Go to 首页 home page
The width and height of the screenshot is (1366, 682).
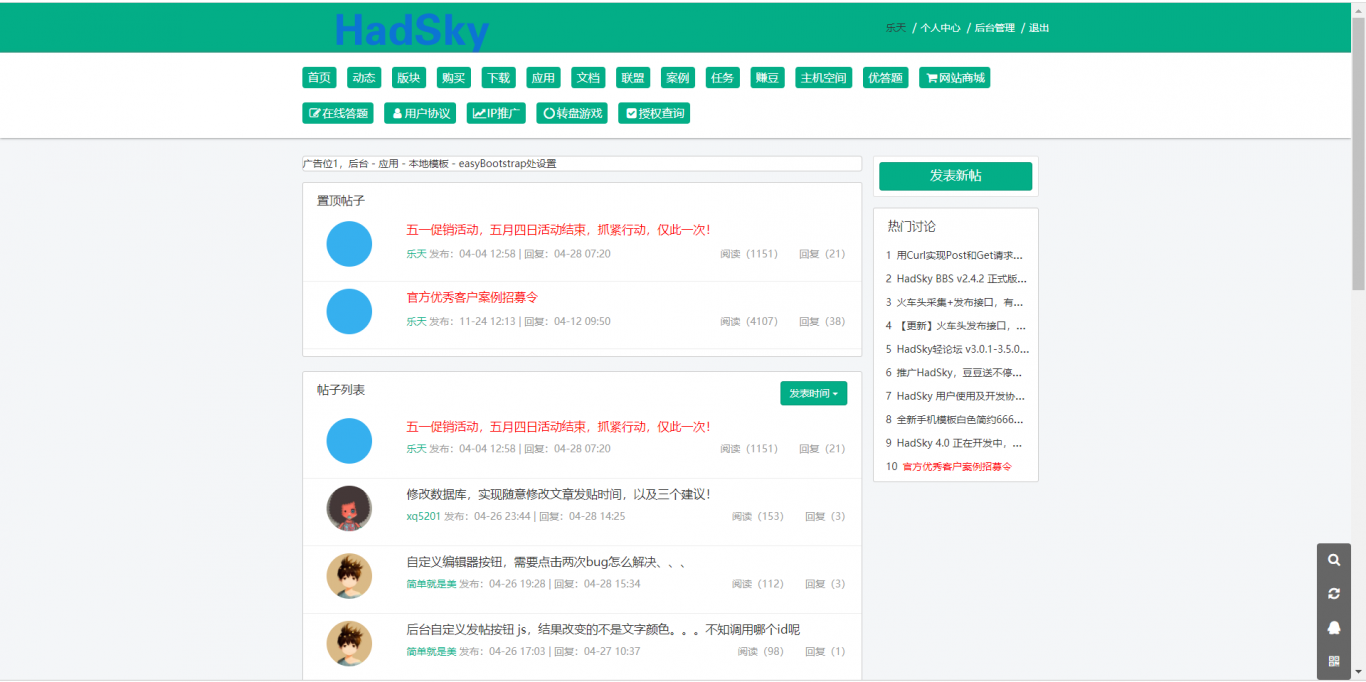point(319,78)
